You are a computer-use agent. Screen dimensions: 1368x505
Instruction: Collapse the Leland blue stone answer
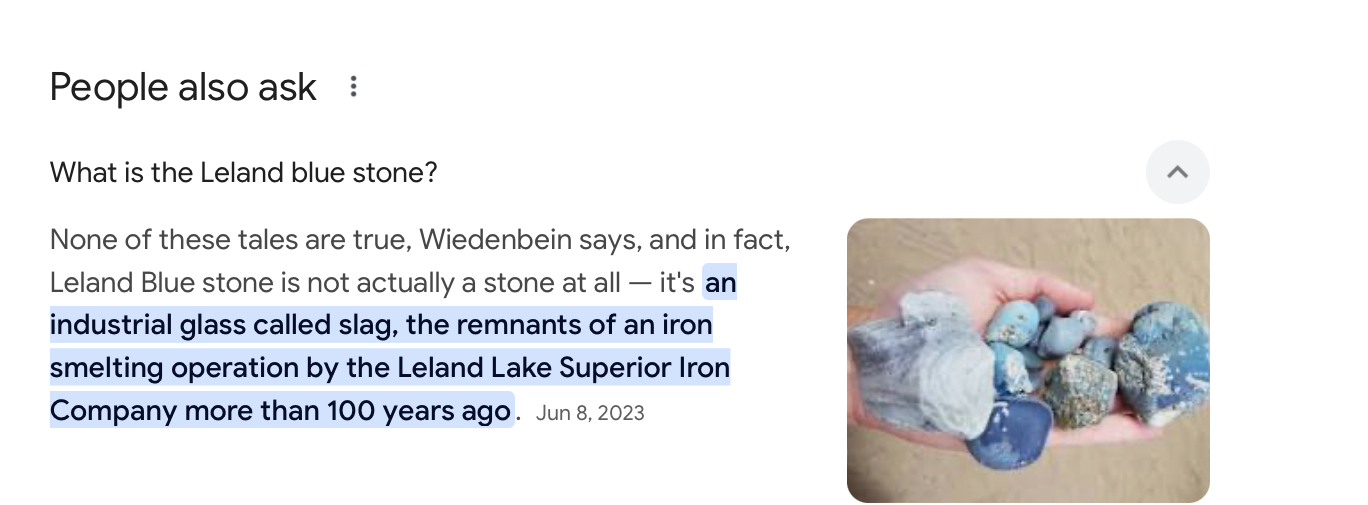tap(1177, 172)
